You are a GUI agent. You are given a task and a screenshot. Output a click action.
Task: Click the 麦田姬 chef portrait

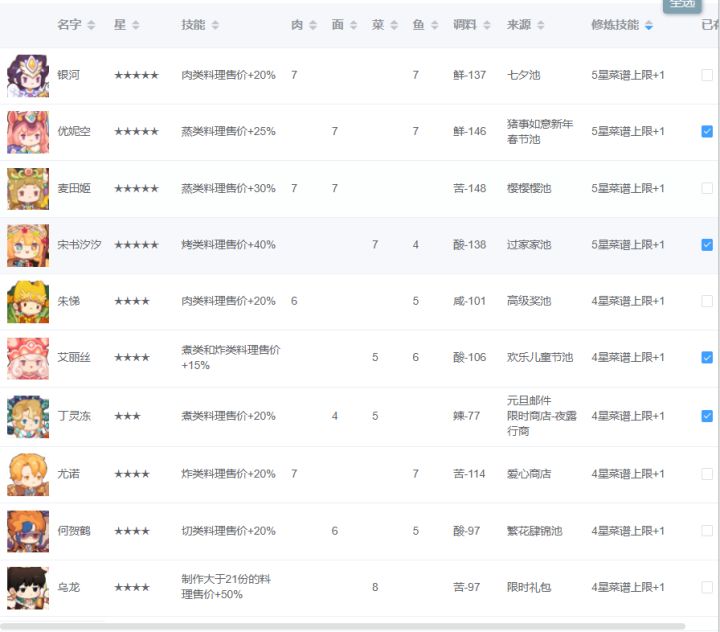pos(28,188)
